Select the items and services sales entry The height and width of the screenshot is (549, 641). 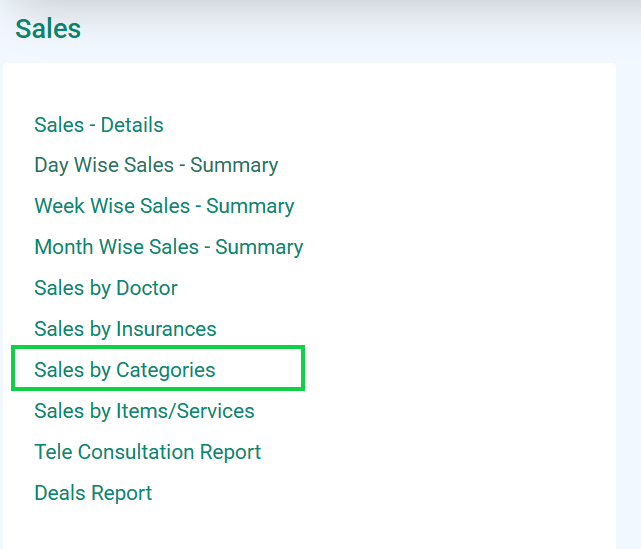144,410
